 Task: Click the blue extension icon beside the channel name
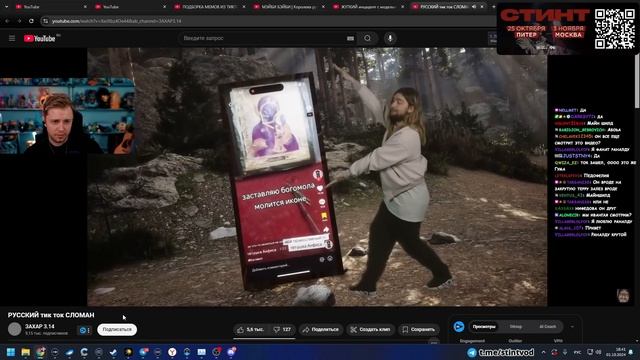point(82,330)
